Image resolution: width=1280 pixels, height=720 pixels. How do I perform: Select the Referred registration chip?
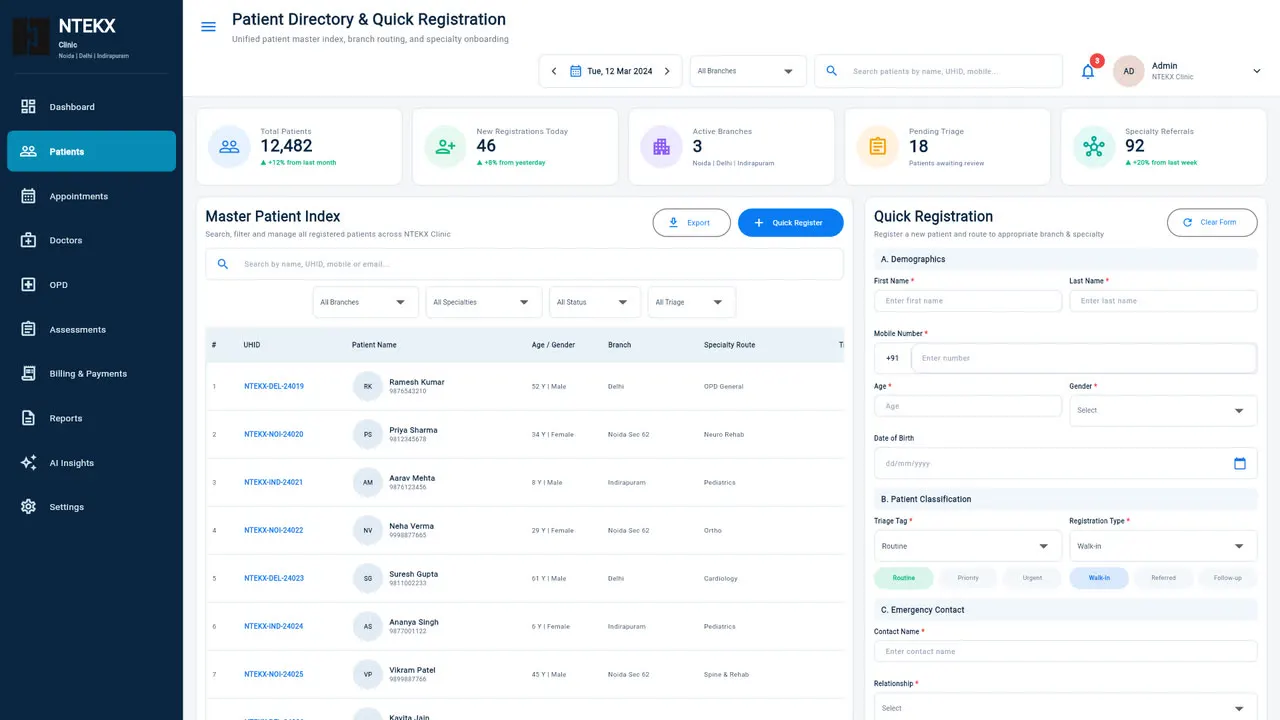(x=1163, y=578)
